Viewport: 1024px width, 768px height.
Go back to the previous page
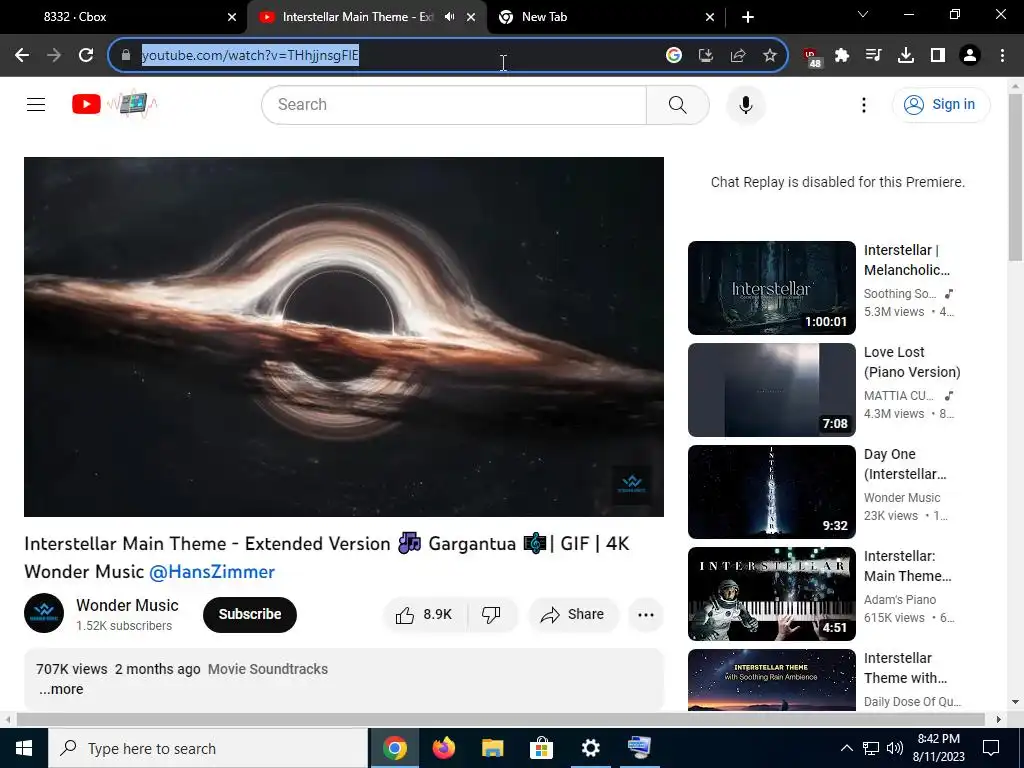coord(22,56)
